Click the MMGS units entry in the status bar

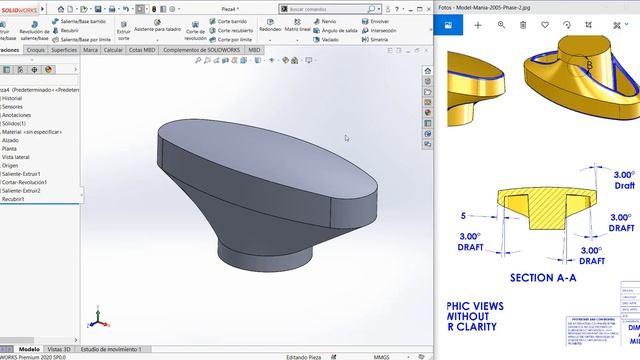[381, 357]
